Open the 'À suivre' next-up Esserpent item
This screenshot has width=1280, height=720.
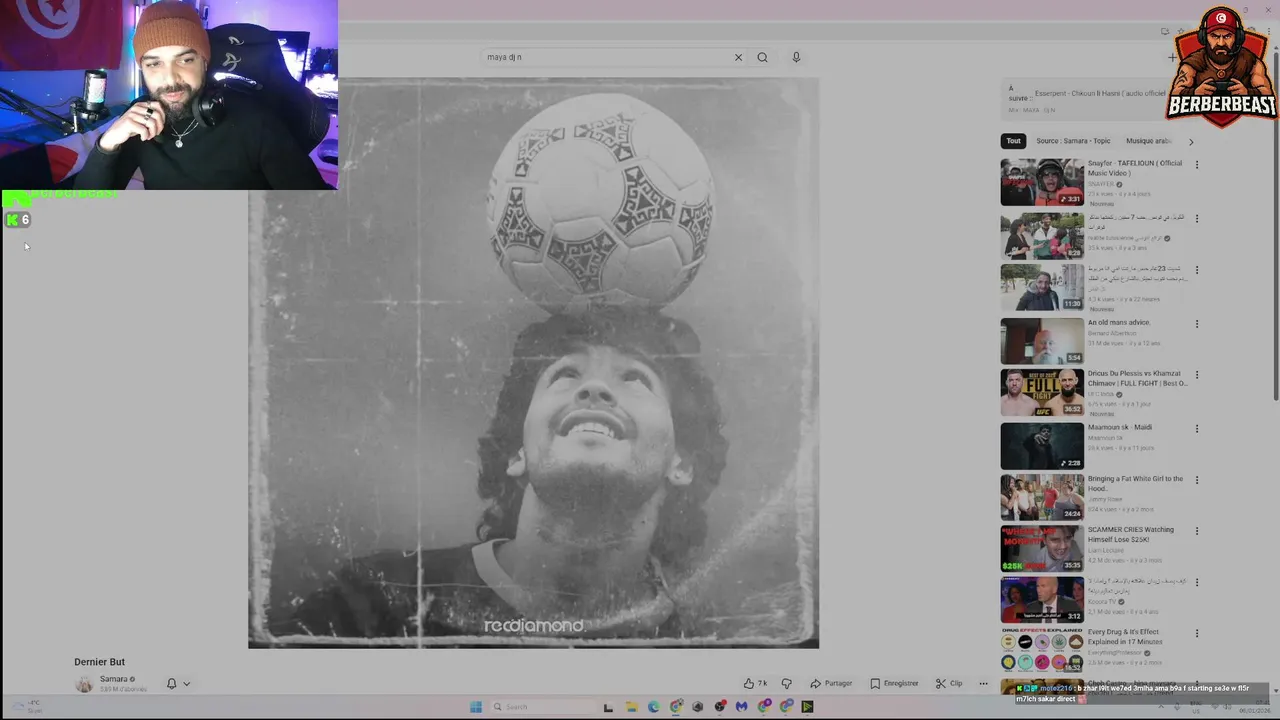pos(1100,97)
